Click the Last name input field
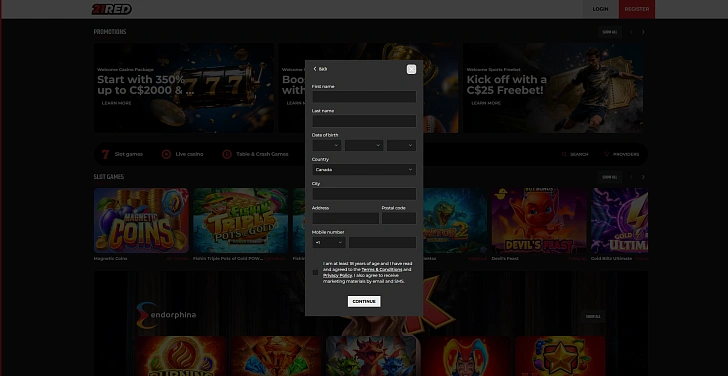Viewport: 728px width, 376px height. (x=364, y=121)
